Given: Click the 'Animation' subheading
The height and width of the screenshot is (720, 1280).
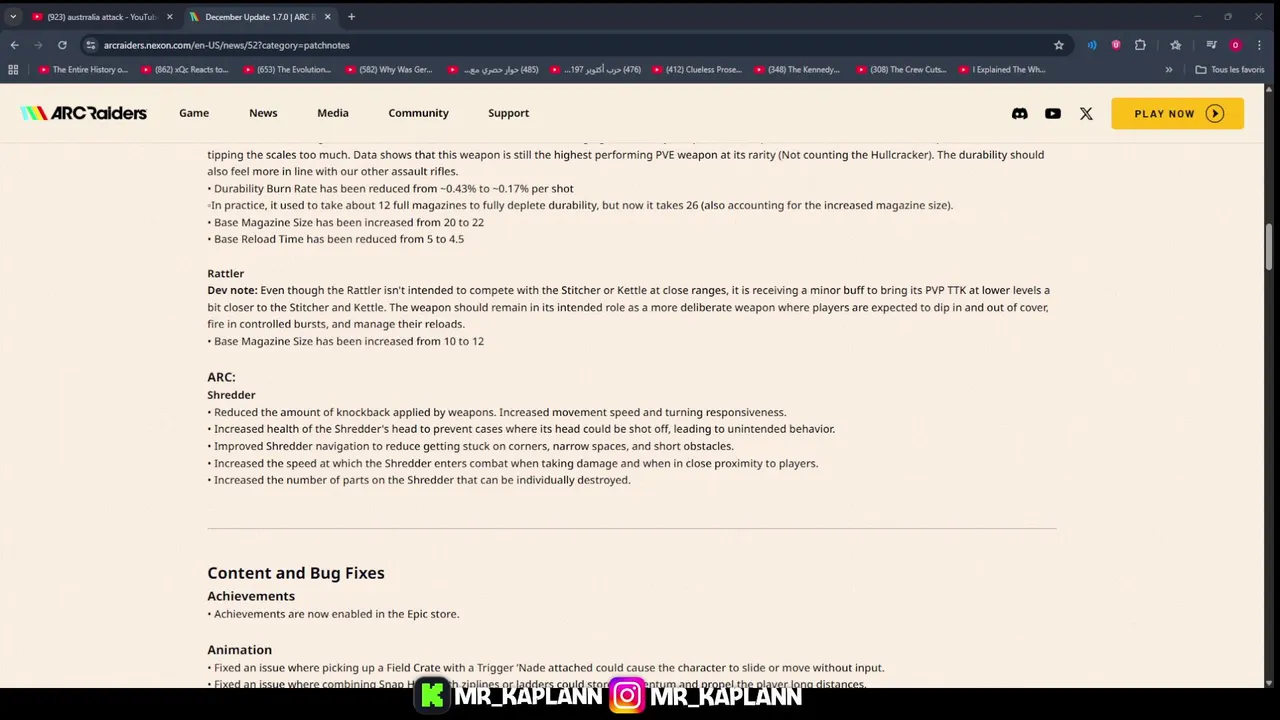Looking at the screenshot, I should pyautogui.click(x=239, y=650).
